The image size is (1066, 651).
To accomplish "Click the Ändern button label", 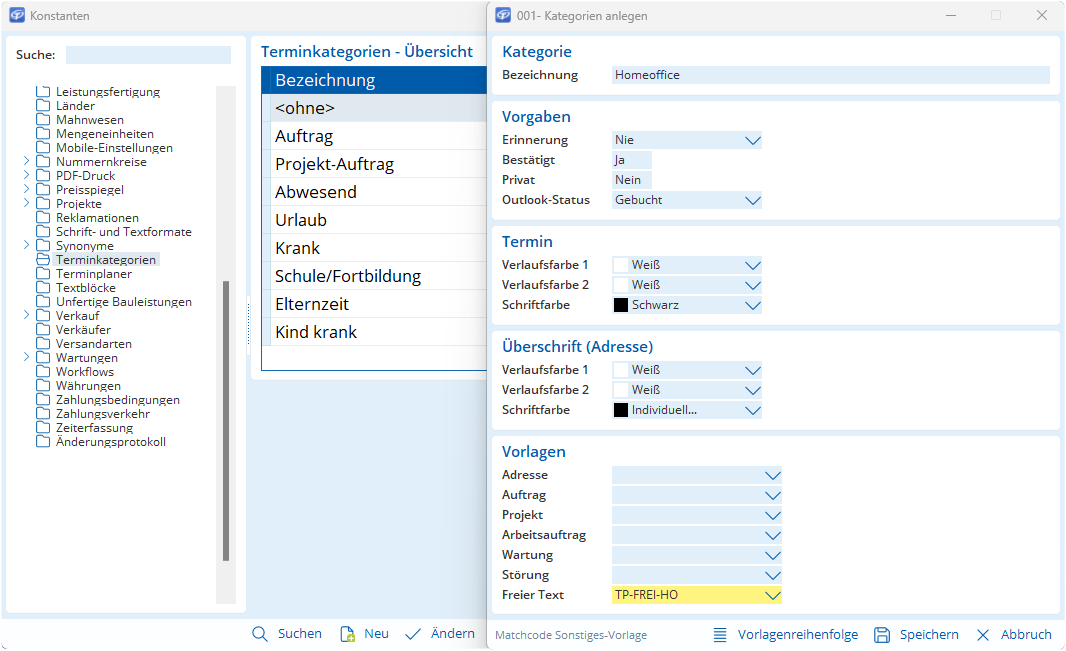I will pos(453,633).
